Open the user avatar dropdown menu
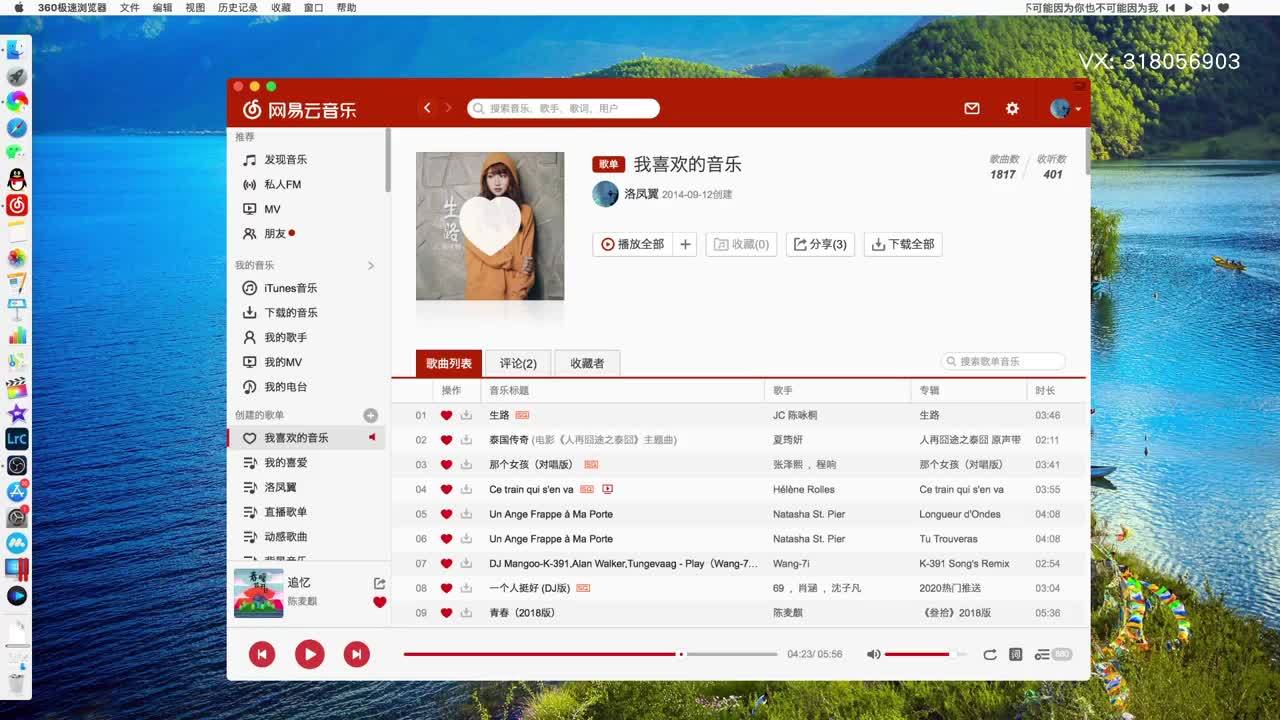This screenshot has width=1280, height=720. pyautogui.click(x=1065, y=108)
